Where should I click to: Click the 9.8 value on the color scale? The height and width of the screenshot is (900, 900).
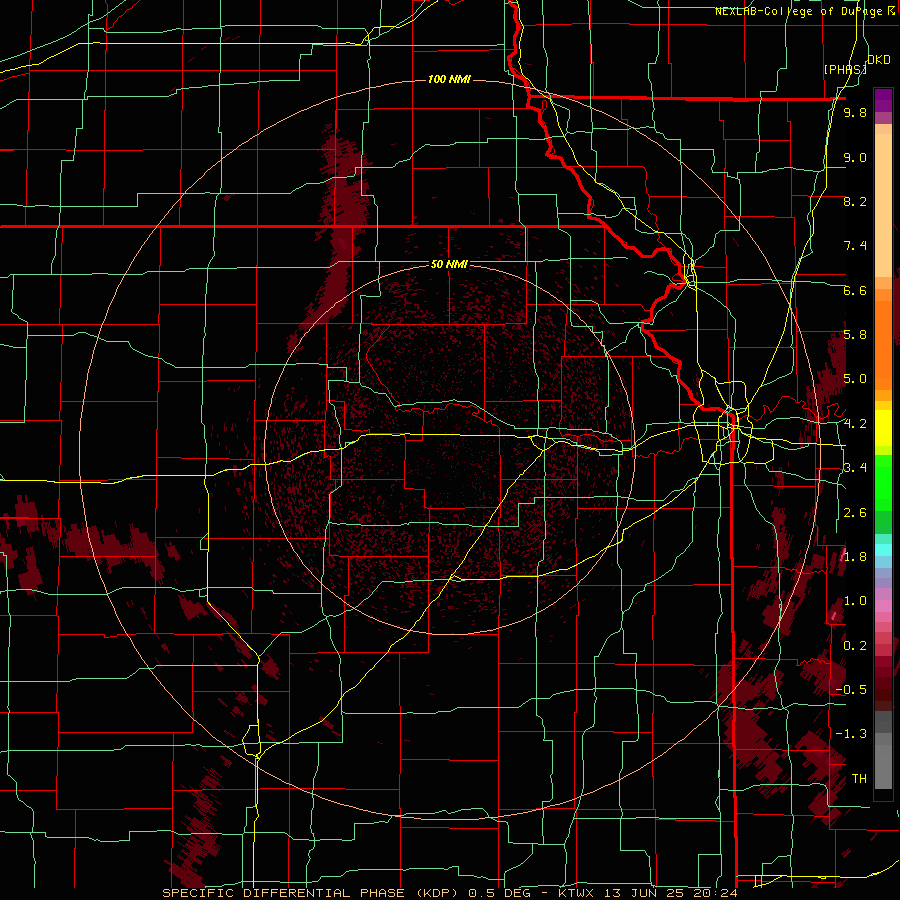(855, 112)
